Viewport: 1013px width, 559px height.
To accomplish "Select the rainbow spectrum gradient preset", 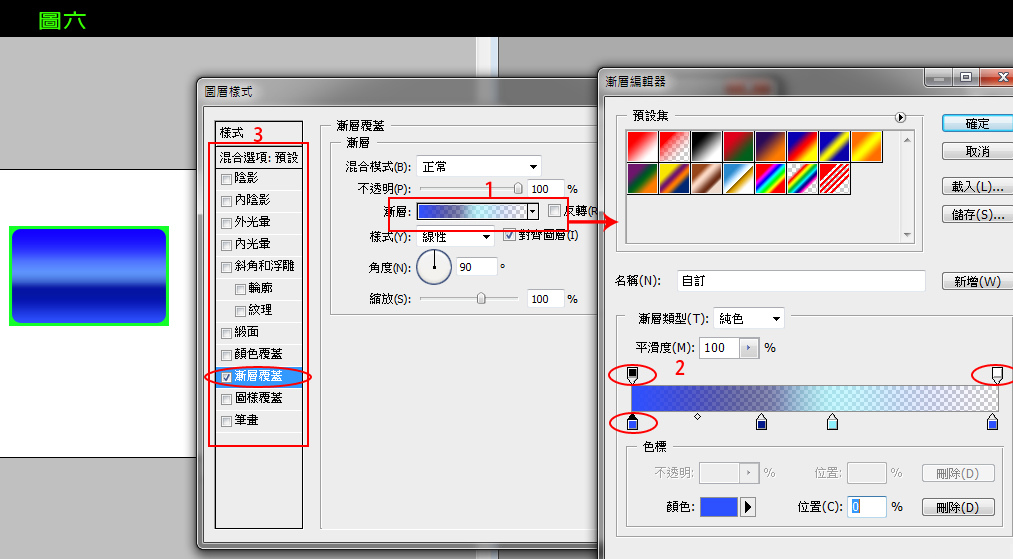I will tap(770, 178).
